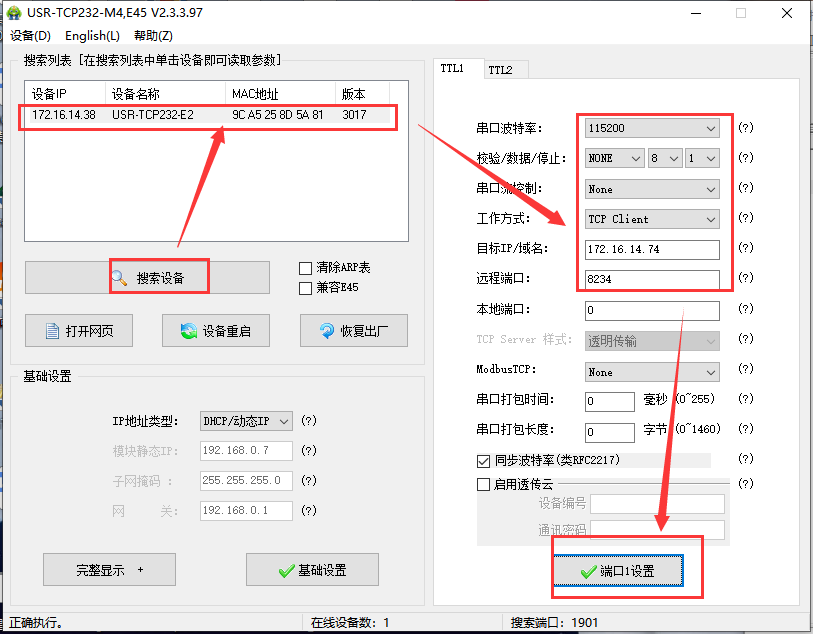813x634 pixels.
Task: Open the IP地址类型 DHCP/动态IP dropdown
Action: (x=284, y=422)
